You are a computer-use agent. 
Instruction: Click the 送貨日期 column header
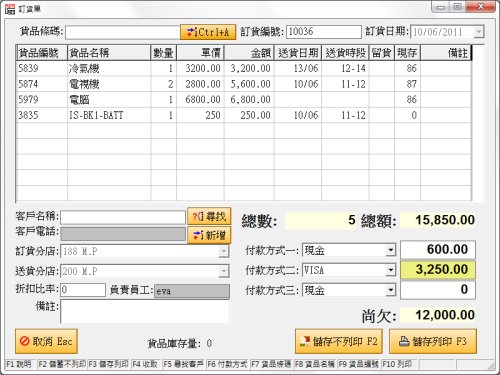pos(298,53)
